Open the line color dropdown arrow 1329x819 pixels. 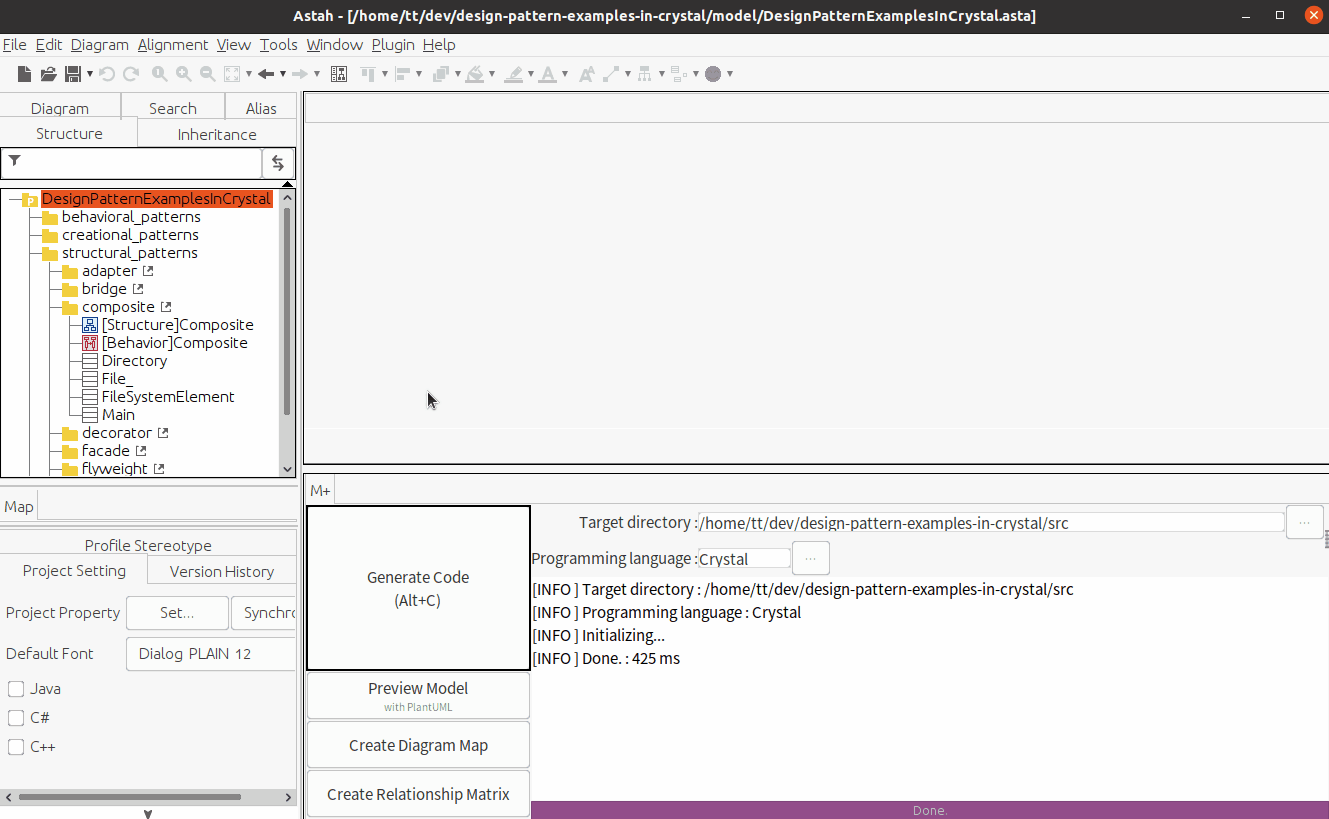pos(531,74)
